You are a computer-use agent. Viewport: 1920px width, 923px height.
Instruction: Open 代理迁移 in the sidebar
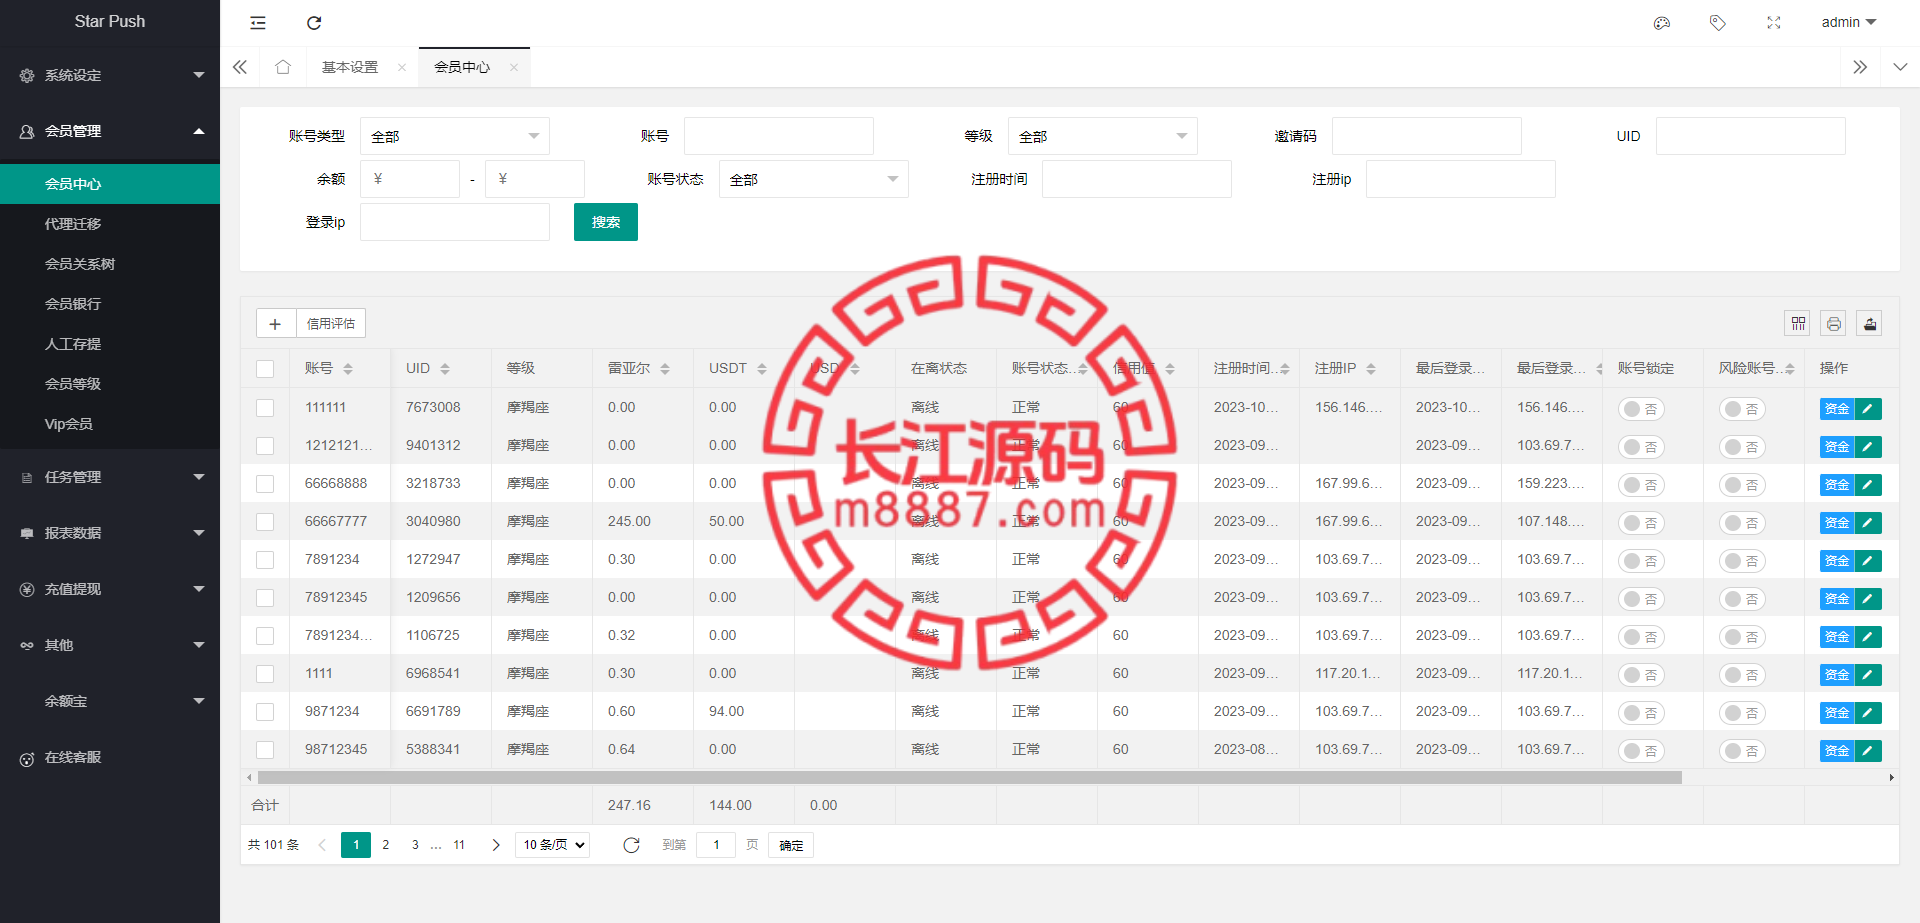pyautogui.click(x=110, y=224)
